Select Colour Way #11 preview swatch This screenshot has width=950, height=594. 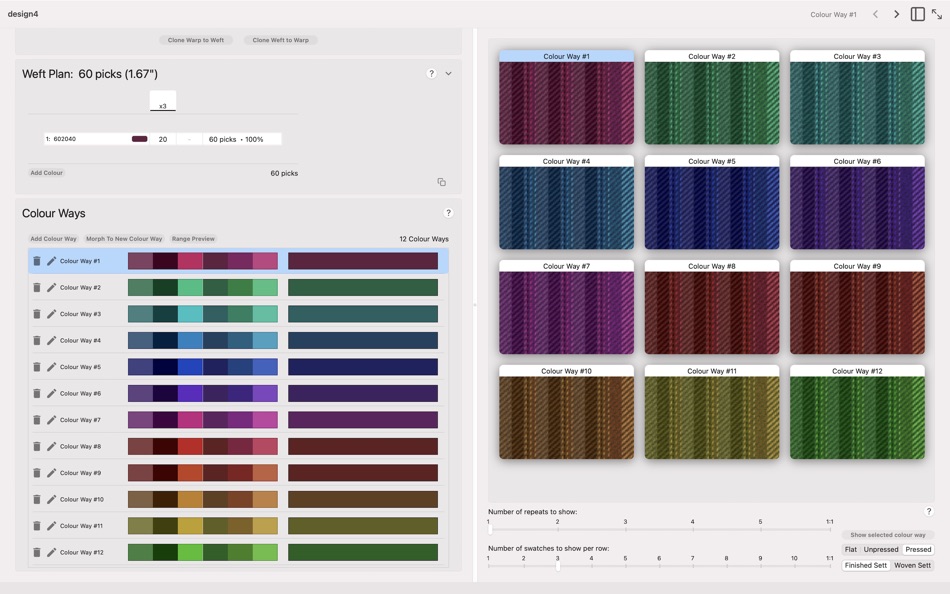(712, 412)
